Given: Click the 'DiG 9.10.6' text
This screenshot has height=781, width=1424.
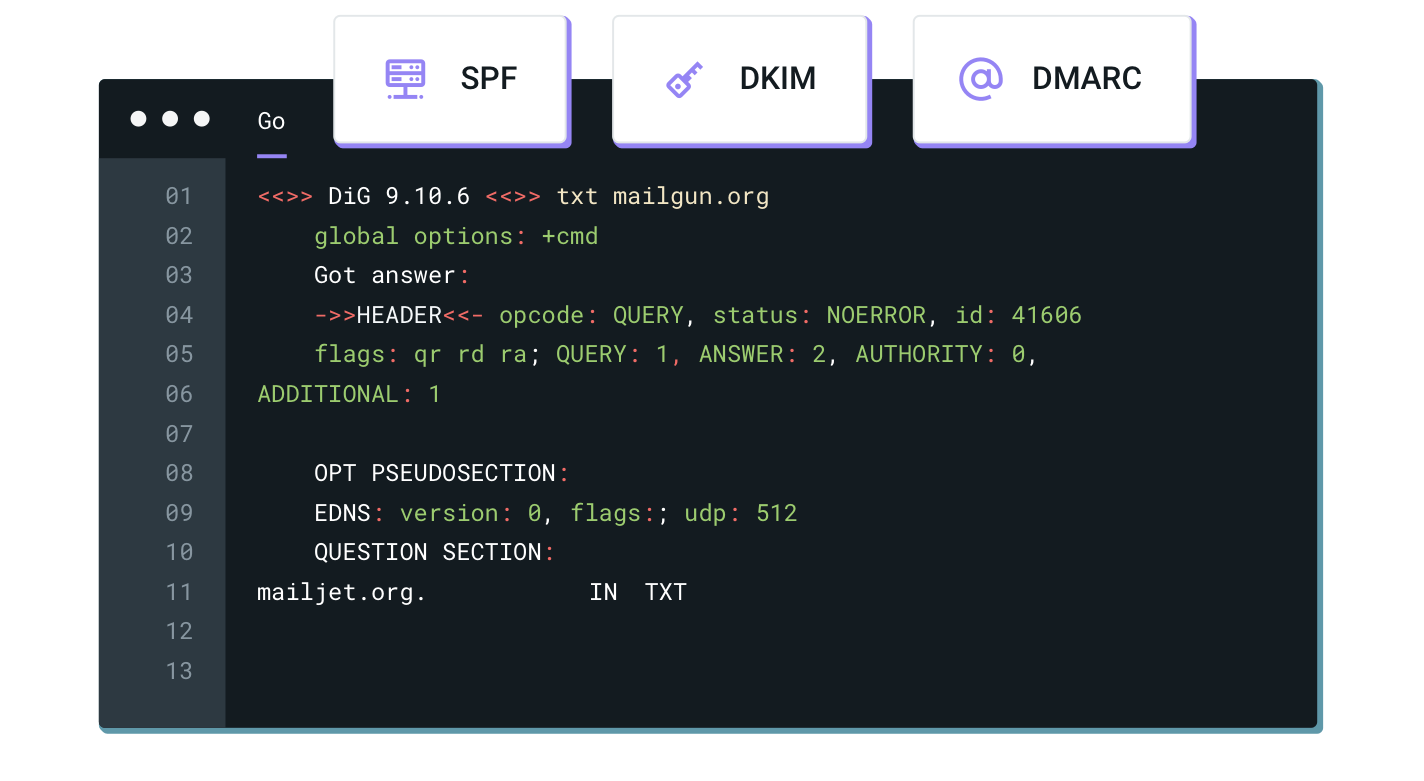Looking at the screenshot, I should (x=399, y=196).
